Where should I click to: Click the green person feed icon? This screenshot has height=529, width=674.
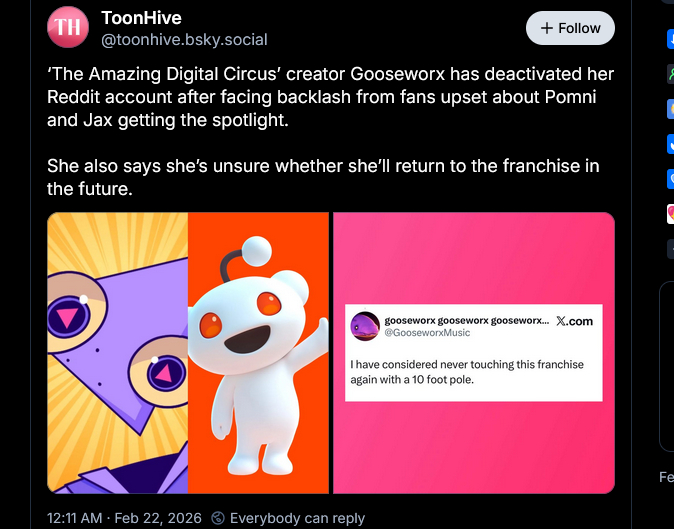pyautogui.click(x=670, y=74)
